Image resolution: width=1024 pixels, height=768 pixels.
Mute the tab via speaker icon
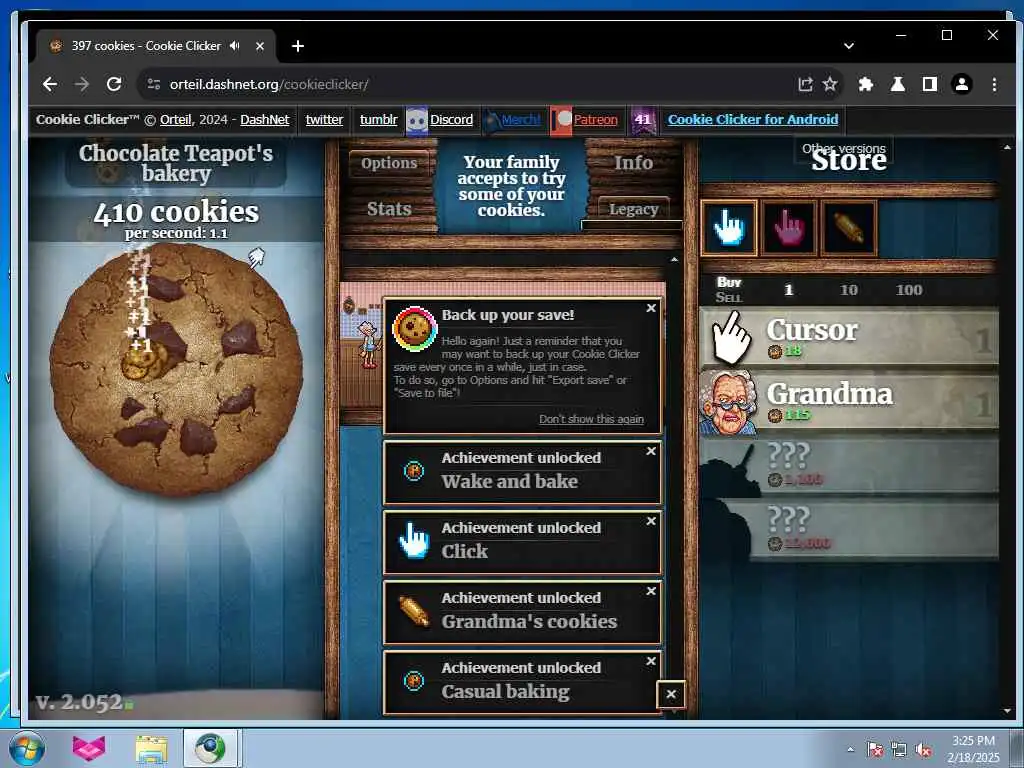click(235, 46)
